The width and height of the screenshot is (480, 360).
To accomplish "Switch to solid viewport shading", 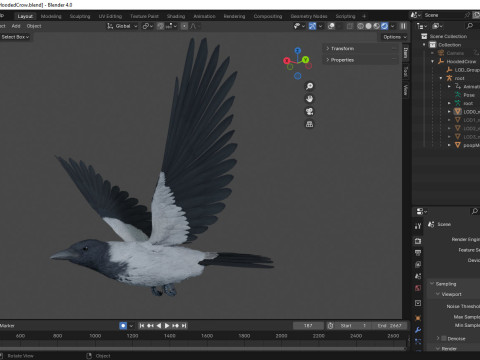I will pos(368,26).
